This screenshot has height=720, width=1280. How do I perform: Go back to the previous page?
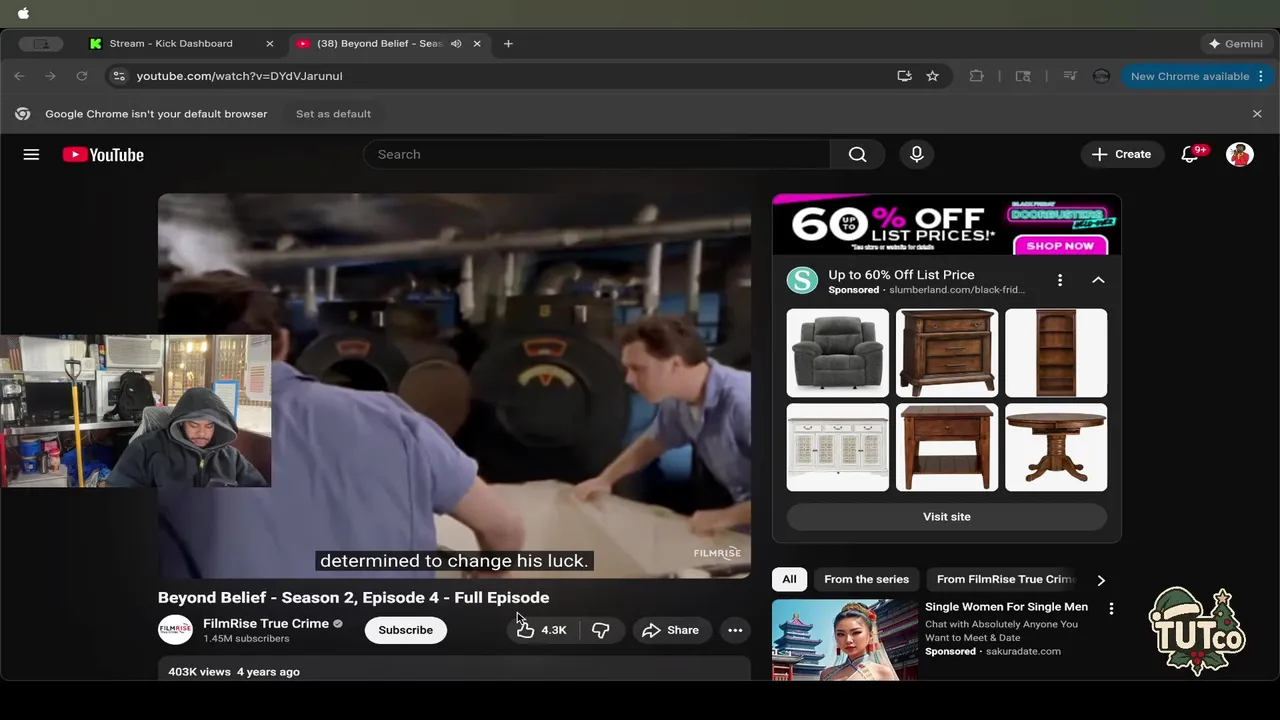click(x=19, y=76)
